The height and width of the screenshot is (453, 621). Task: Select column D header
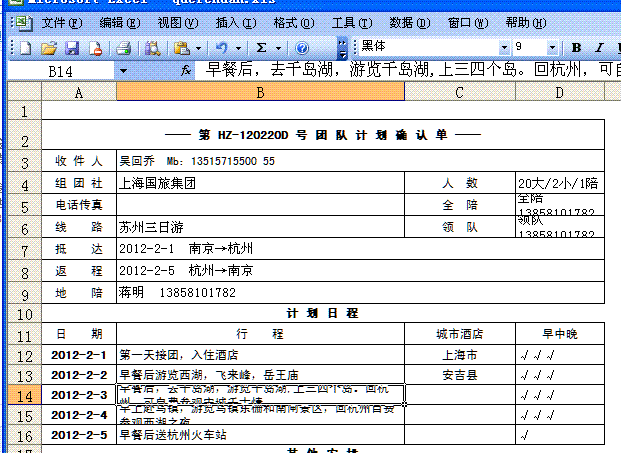pos(560,92)
